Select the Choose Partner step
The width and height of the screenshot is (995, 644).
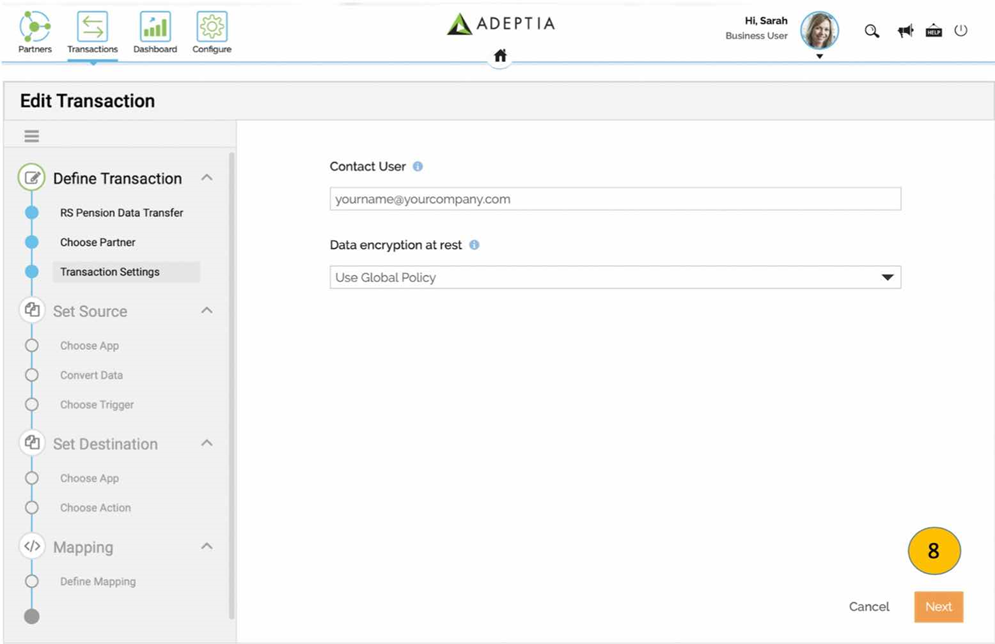click(x=98, y=242)
